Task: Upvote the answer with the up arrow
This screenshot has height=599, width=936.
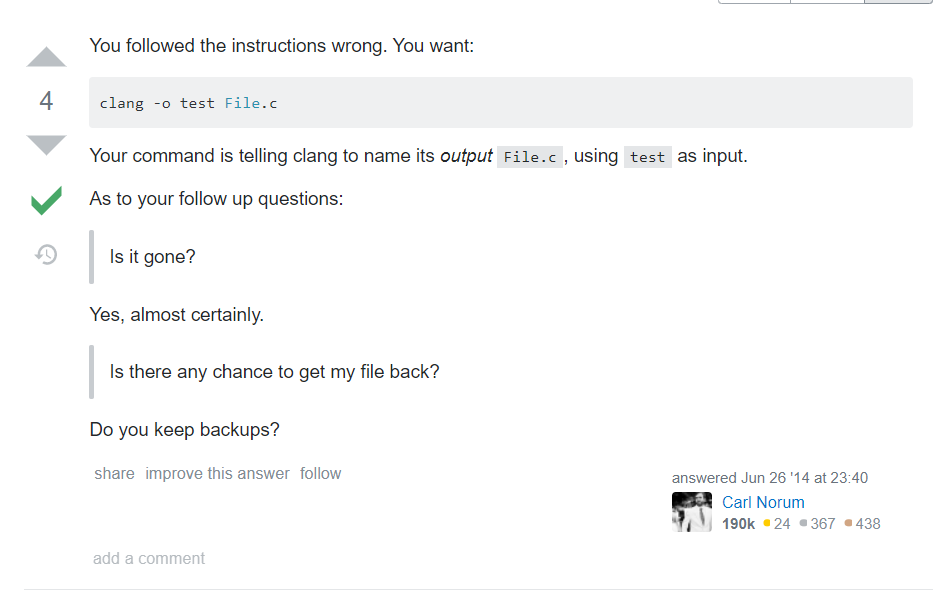Action: coord(46,57)
